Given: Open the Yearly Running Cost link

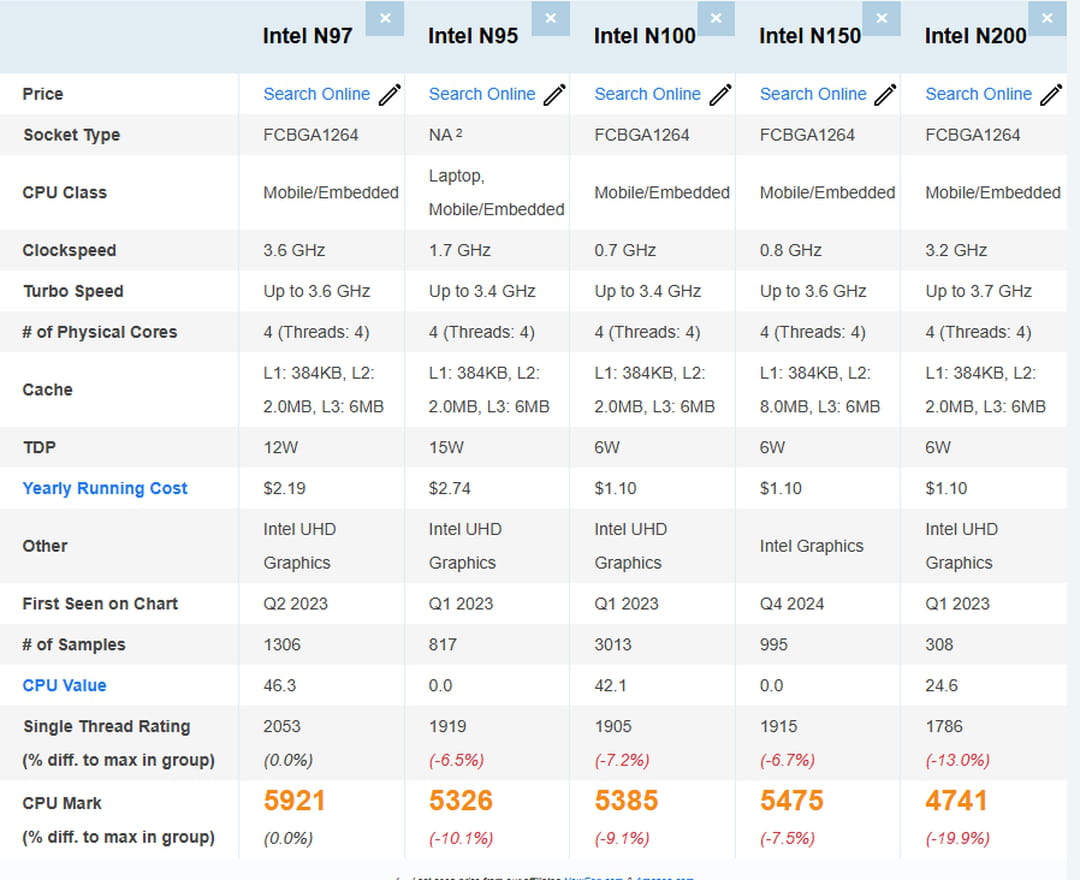Looking at the screenshot, I should 105,488.
